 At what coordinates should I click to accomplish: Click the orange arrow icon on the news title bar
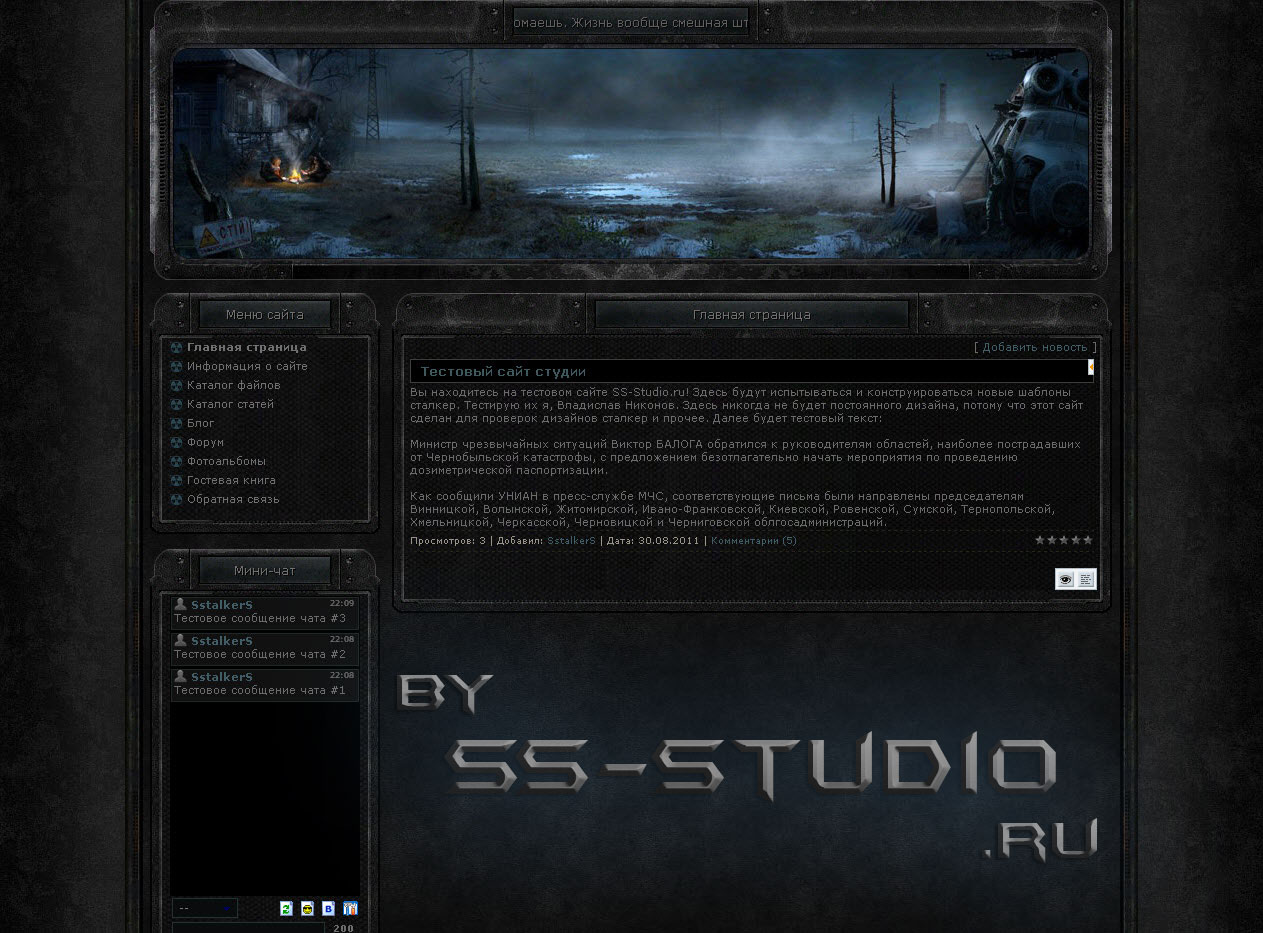point(1090,368)
